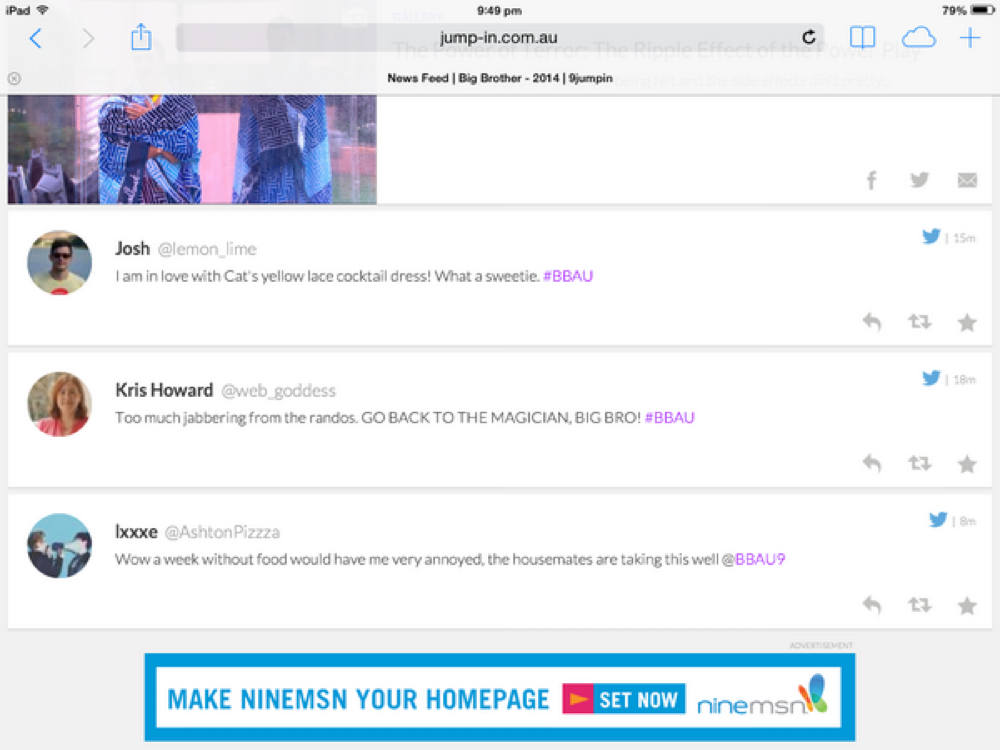Open Twitter bird icon on Kris Howard's tweet
This screenshot has height=750, width=1000.
point(931,378)
